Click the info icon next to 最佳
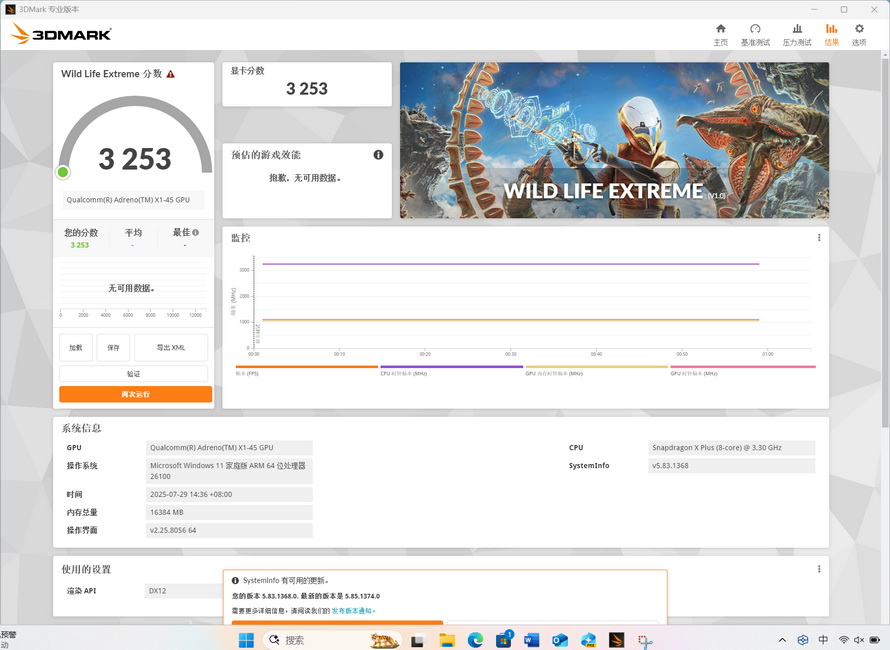Screen dimensions: 890x650 coord(195,232)
